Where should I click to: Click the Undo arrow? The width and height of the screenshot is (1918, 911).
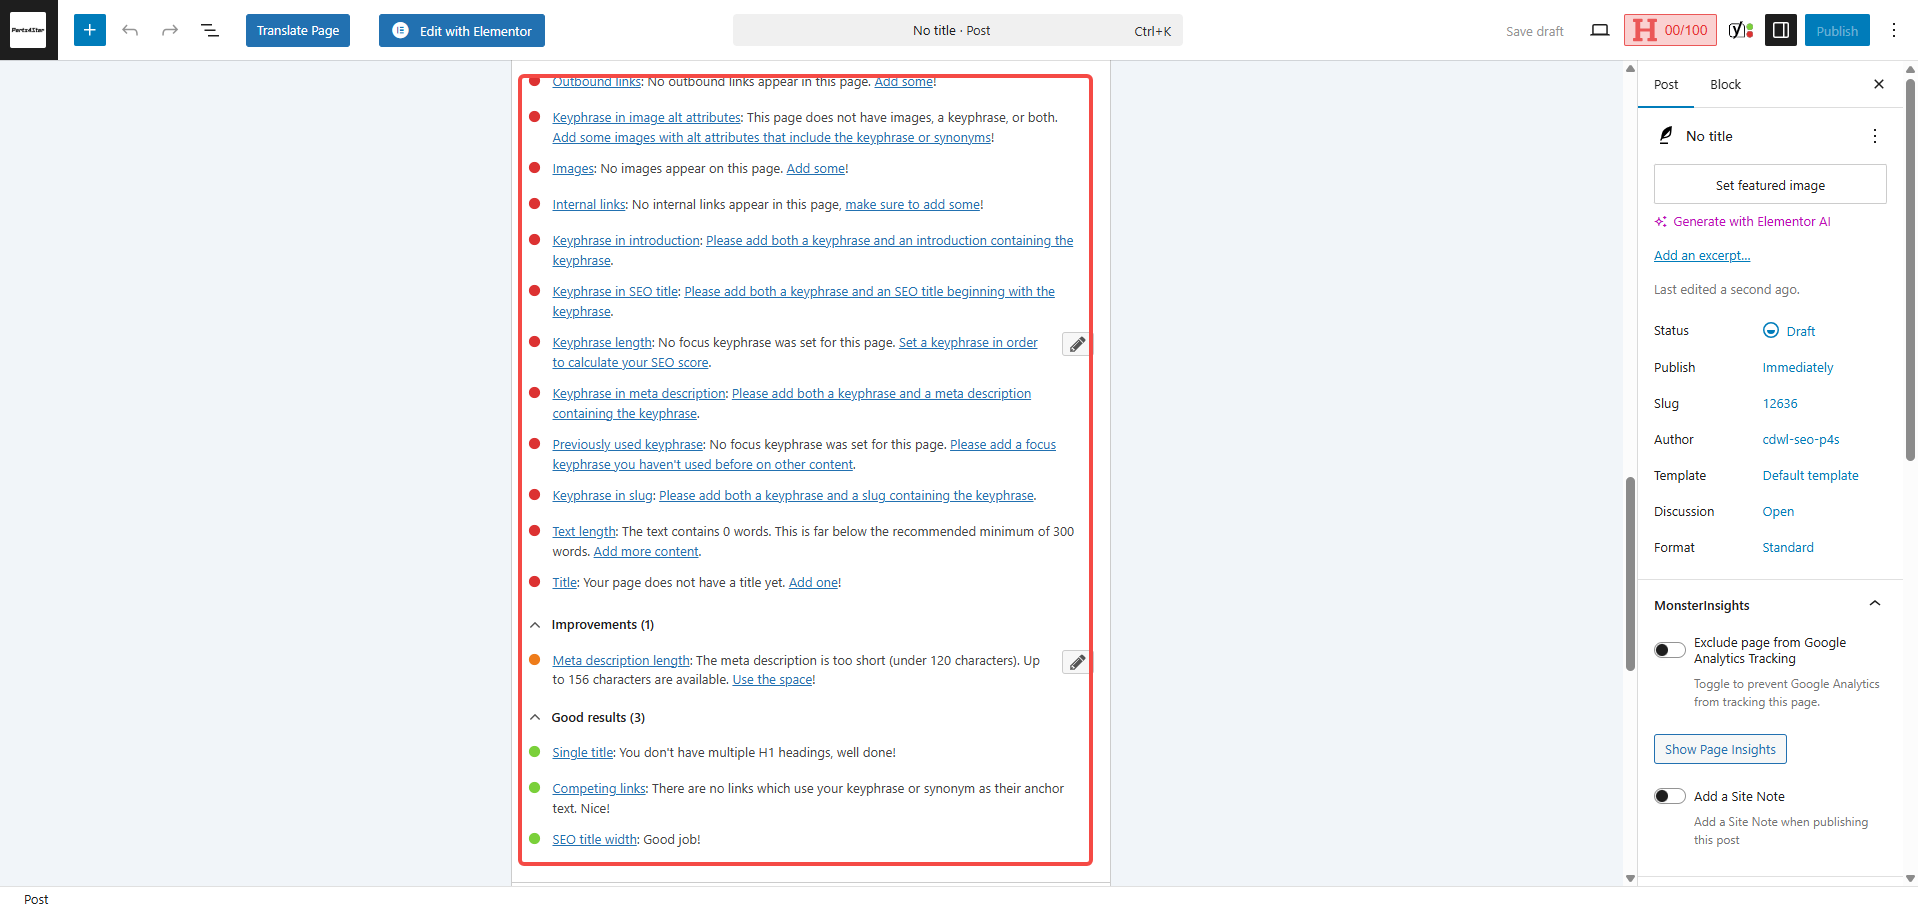(130, 30)
